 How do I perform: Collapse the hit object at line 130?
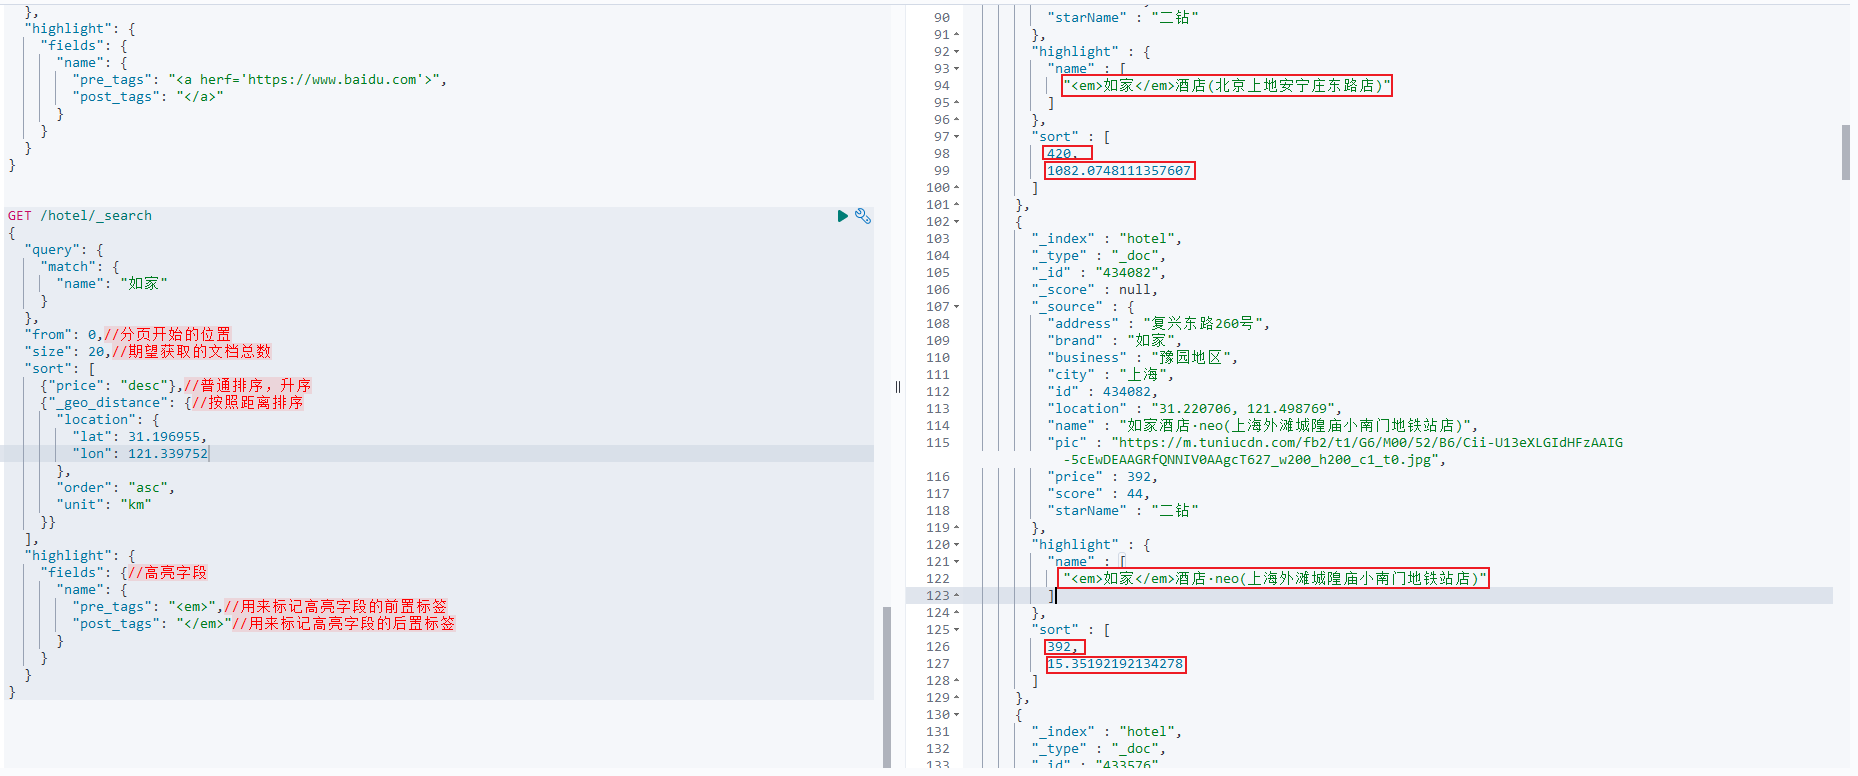tap(957, 715)
